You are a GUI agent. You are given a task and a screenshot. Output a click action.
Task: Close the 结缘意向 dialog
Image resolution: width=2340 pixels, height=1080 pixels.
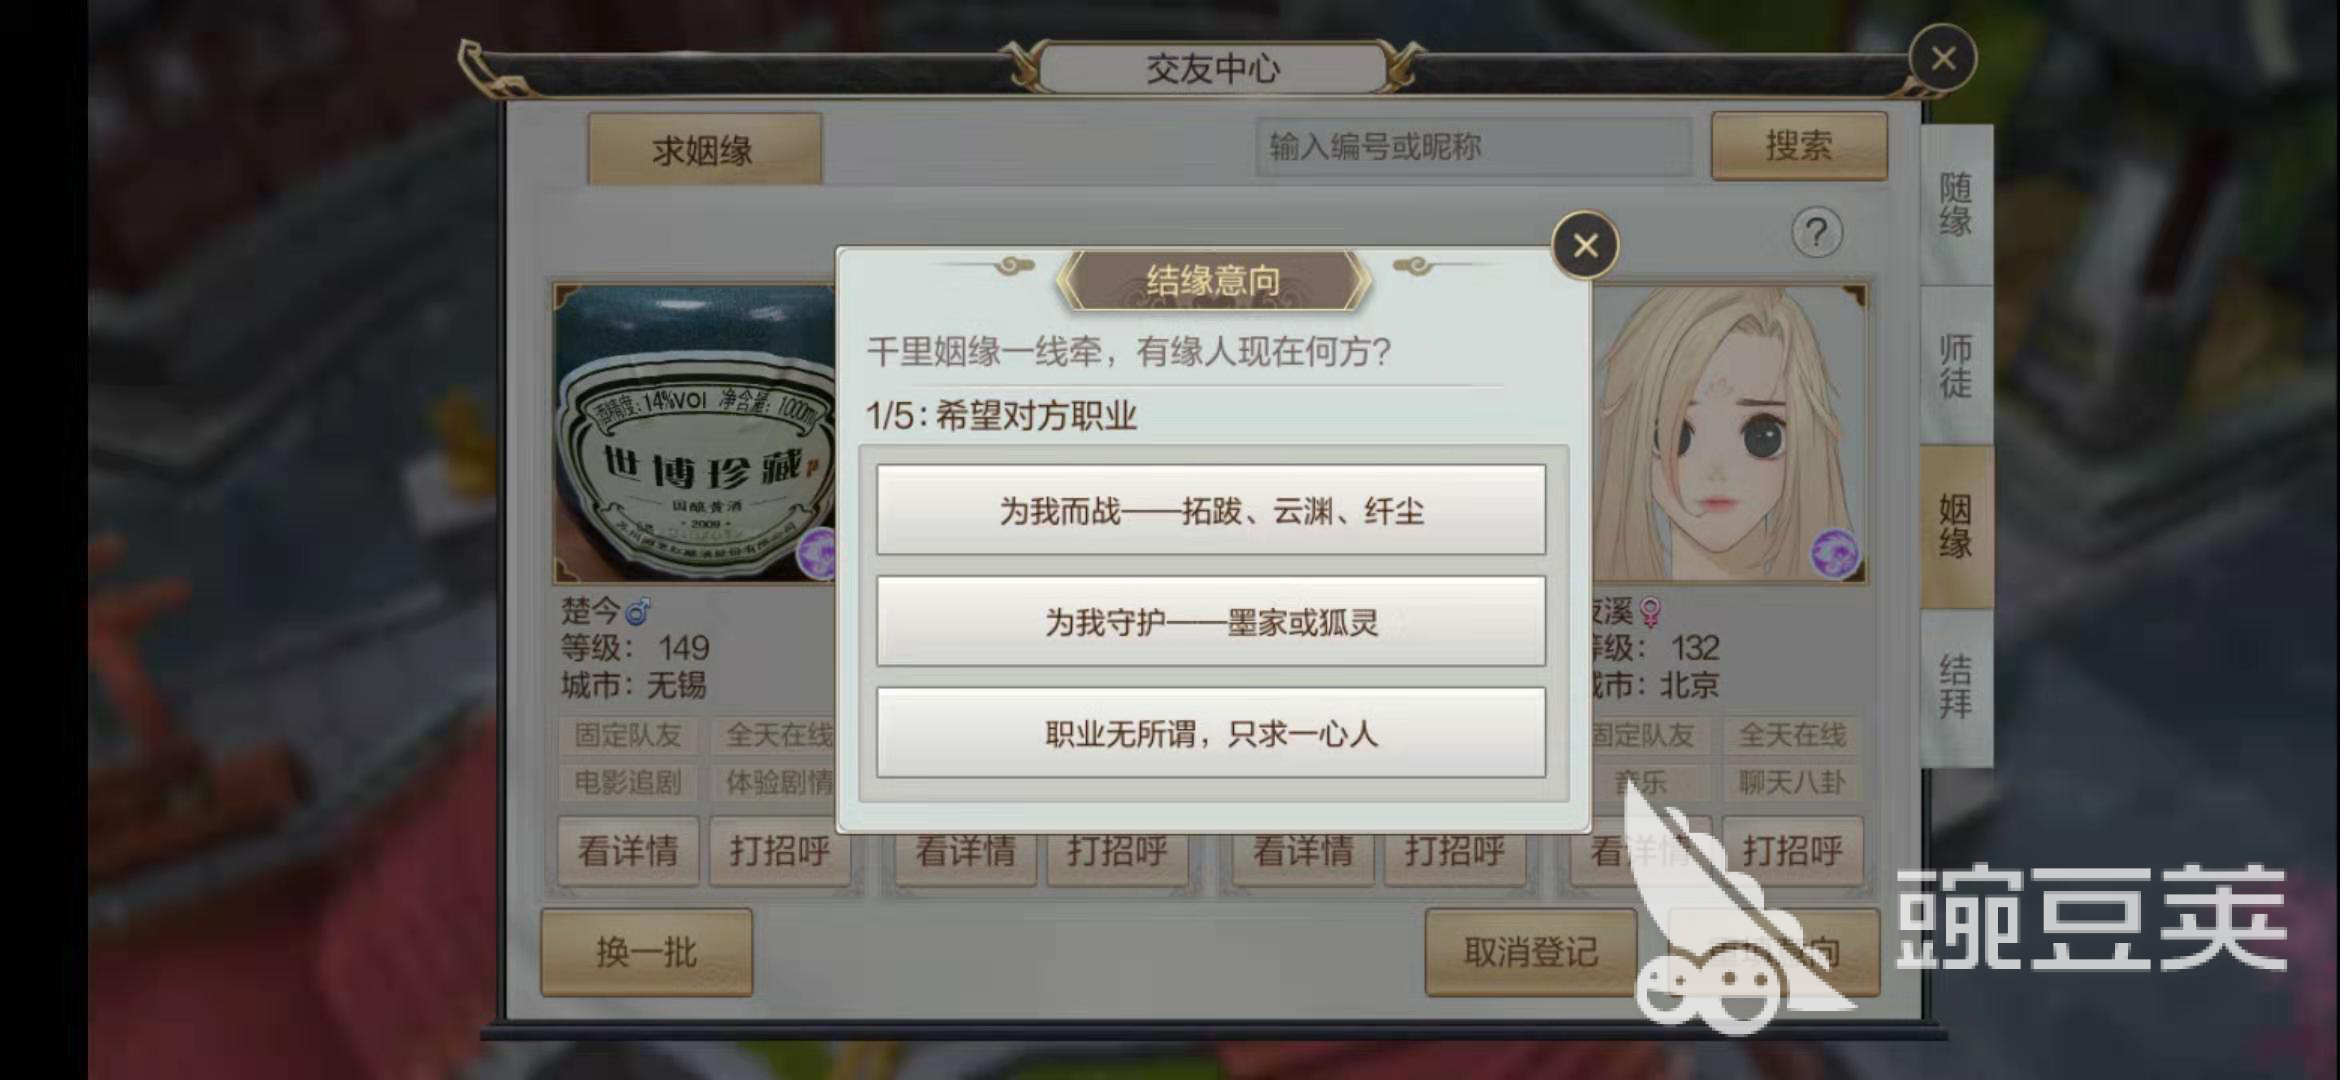coord(1585,245)
